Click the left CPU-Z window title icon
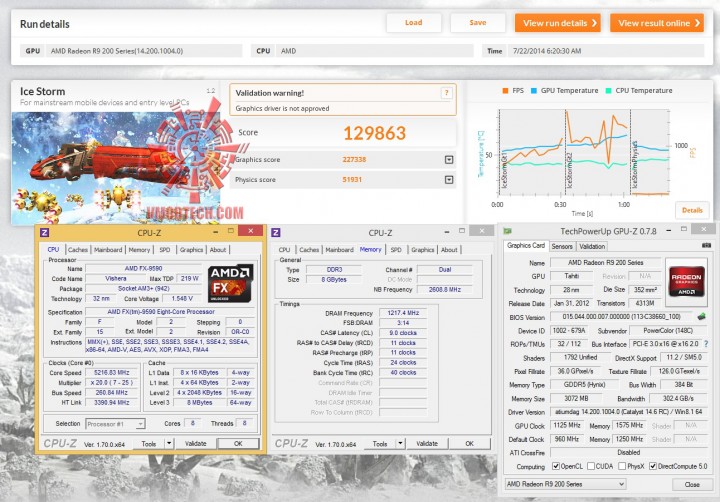Screen dimensions: 720x502 (x=45, y=232)
